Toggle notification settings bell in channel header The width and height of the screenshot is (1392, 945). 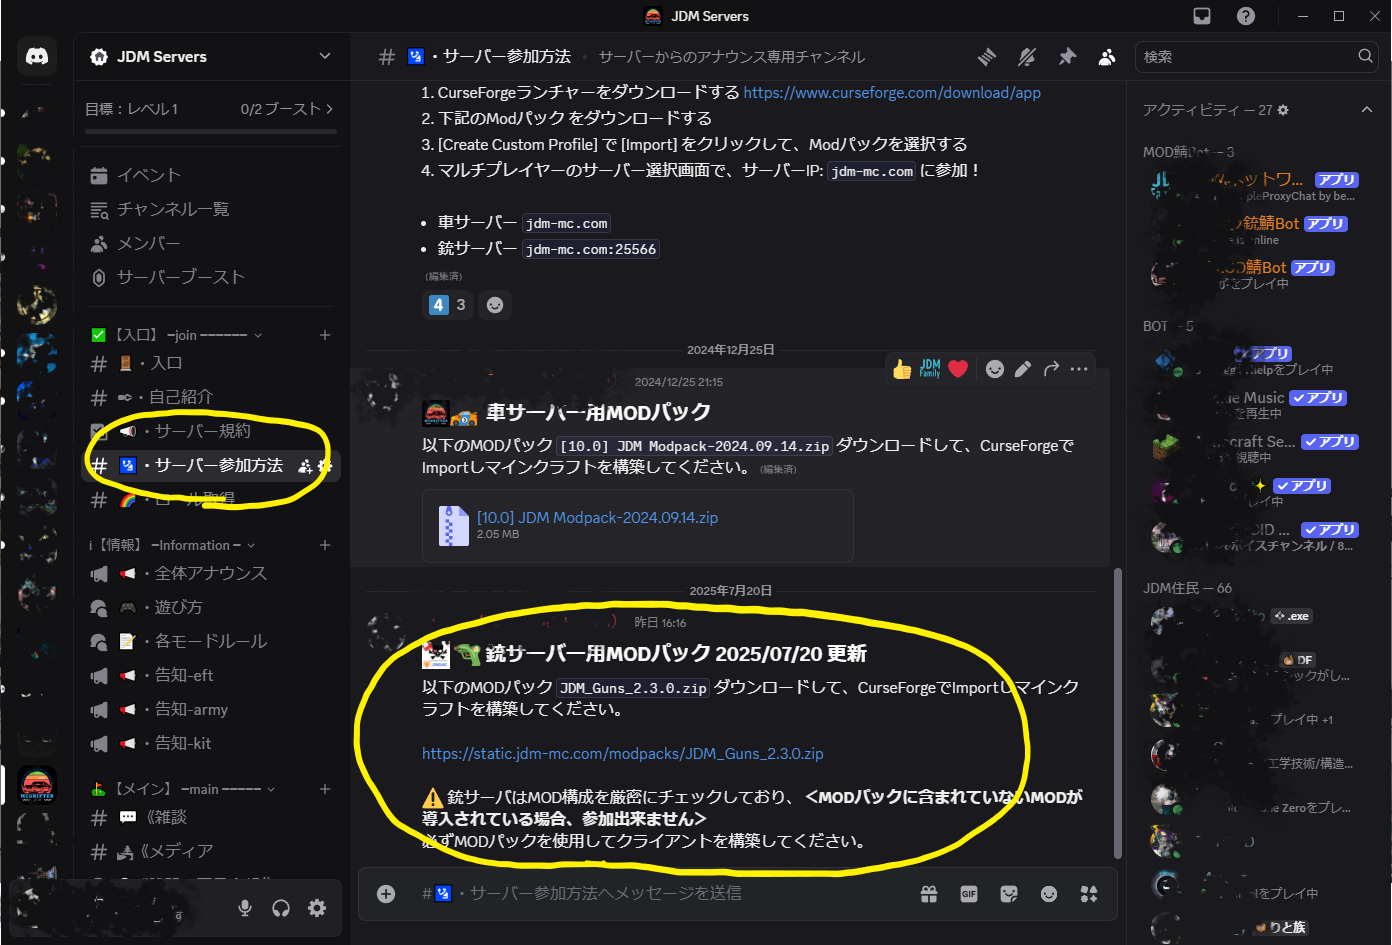(x=1027, y=57)
